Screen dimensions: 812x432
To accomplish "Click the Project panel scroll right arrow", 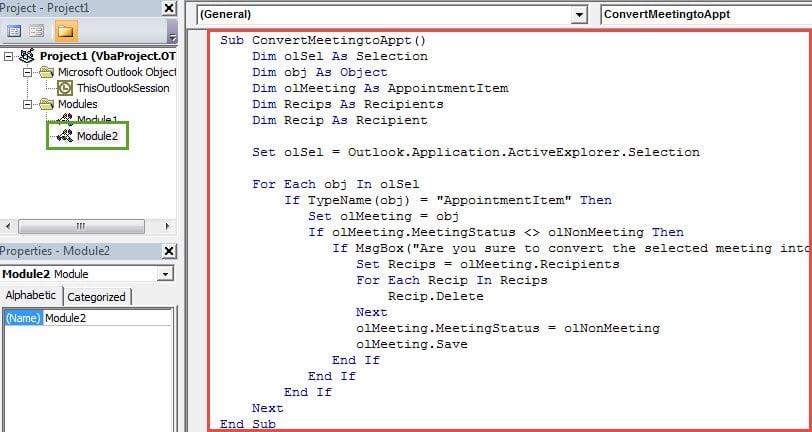I will pyautogui.click(x=168, y=225).
